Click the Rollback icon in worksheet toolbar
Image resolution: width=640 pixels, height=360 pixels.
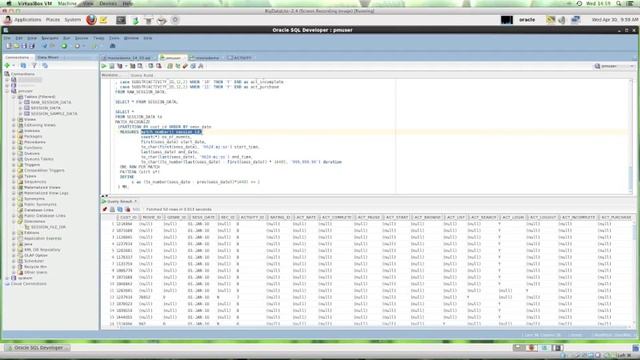[158, 66]
